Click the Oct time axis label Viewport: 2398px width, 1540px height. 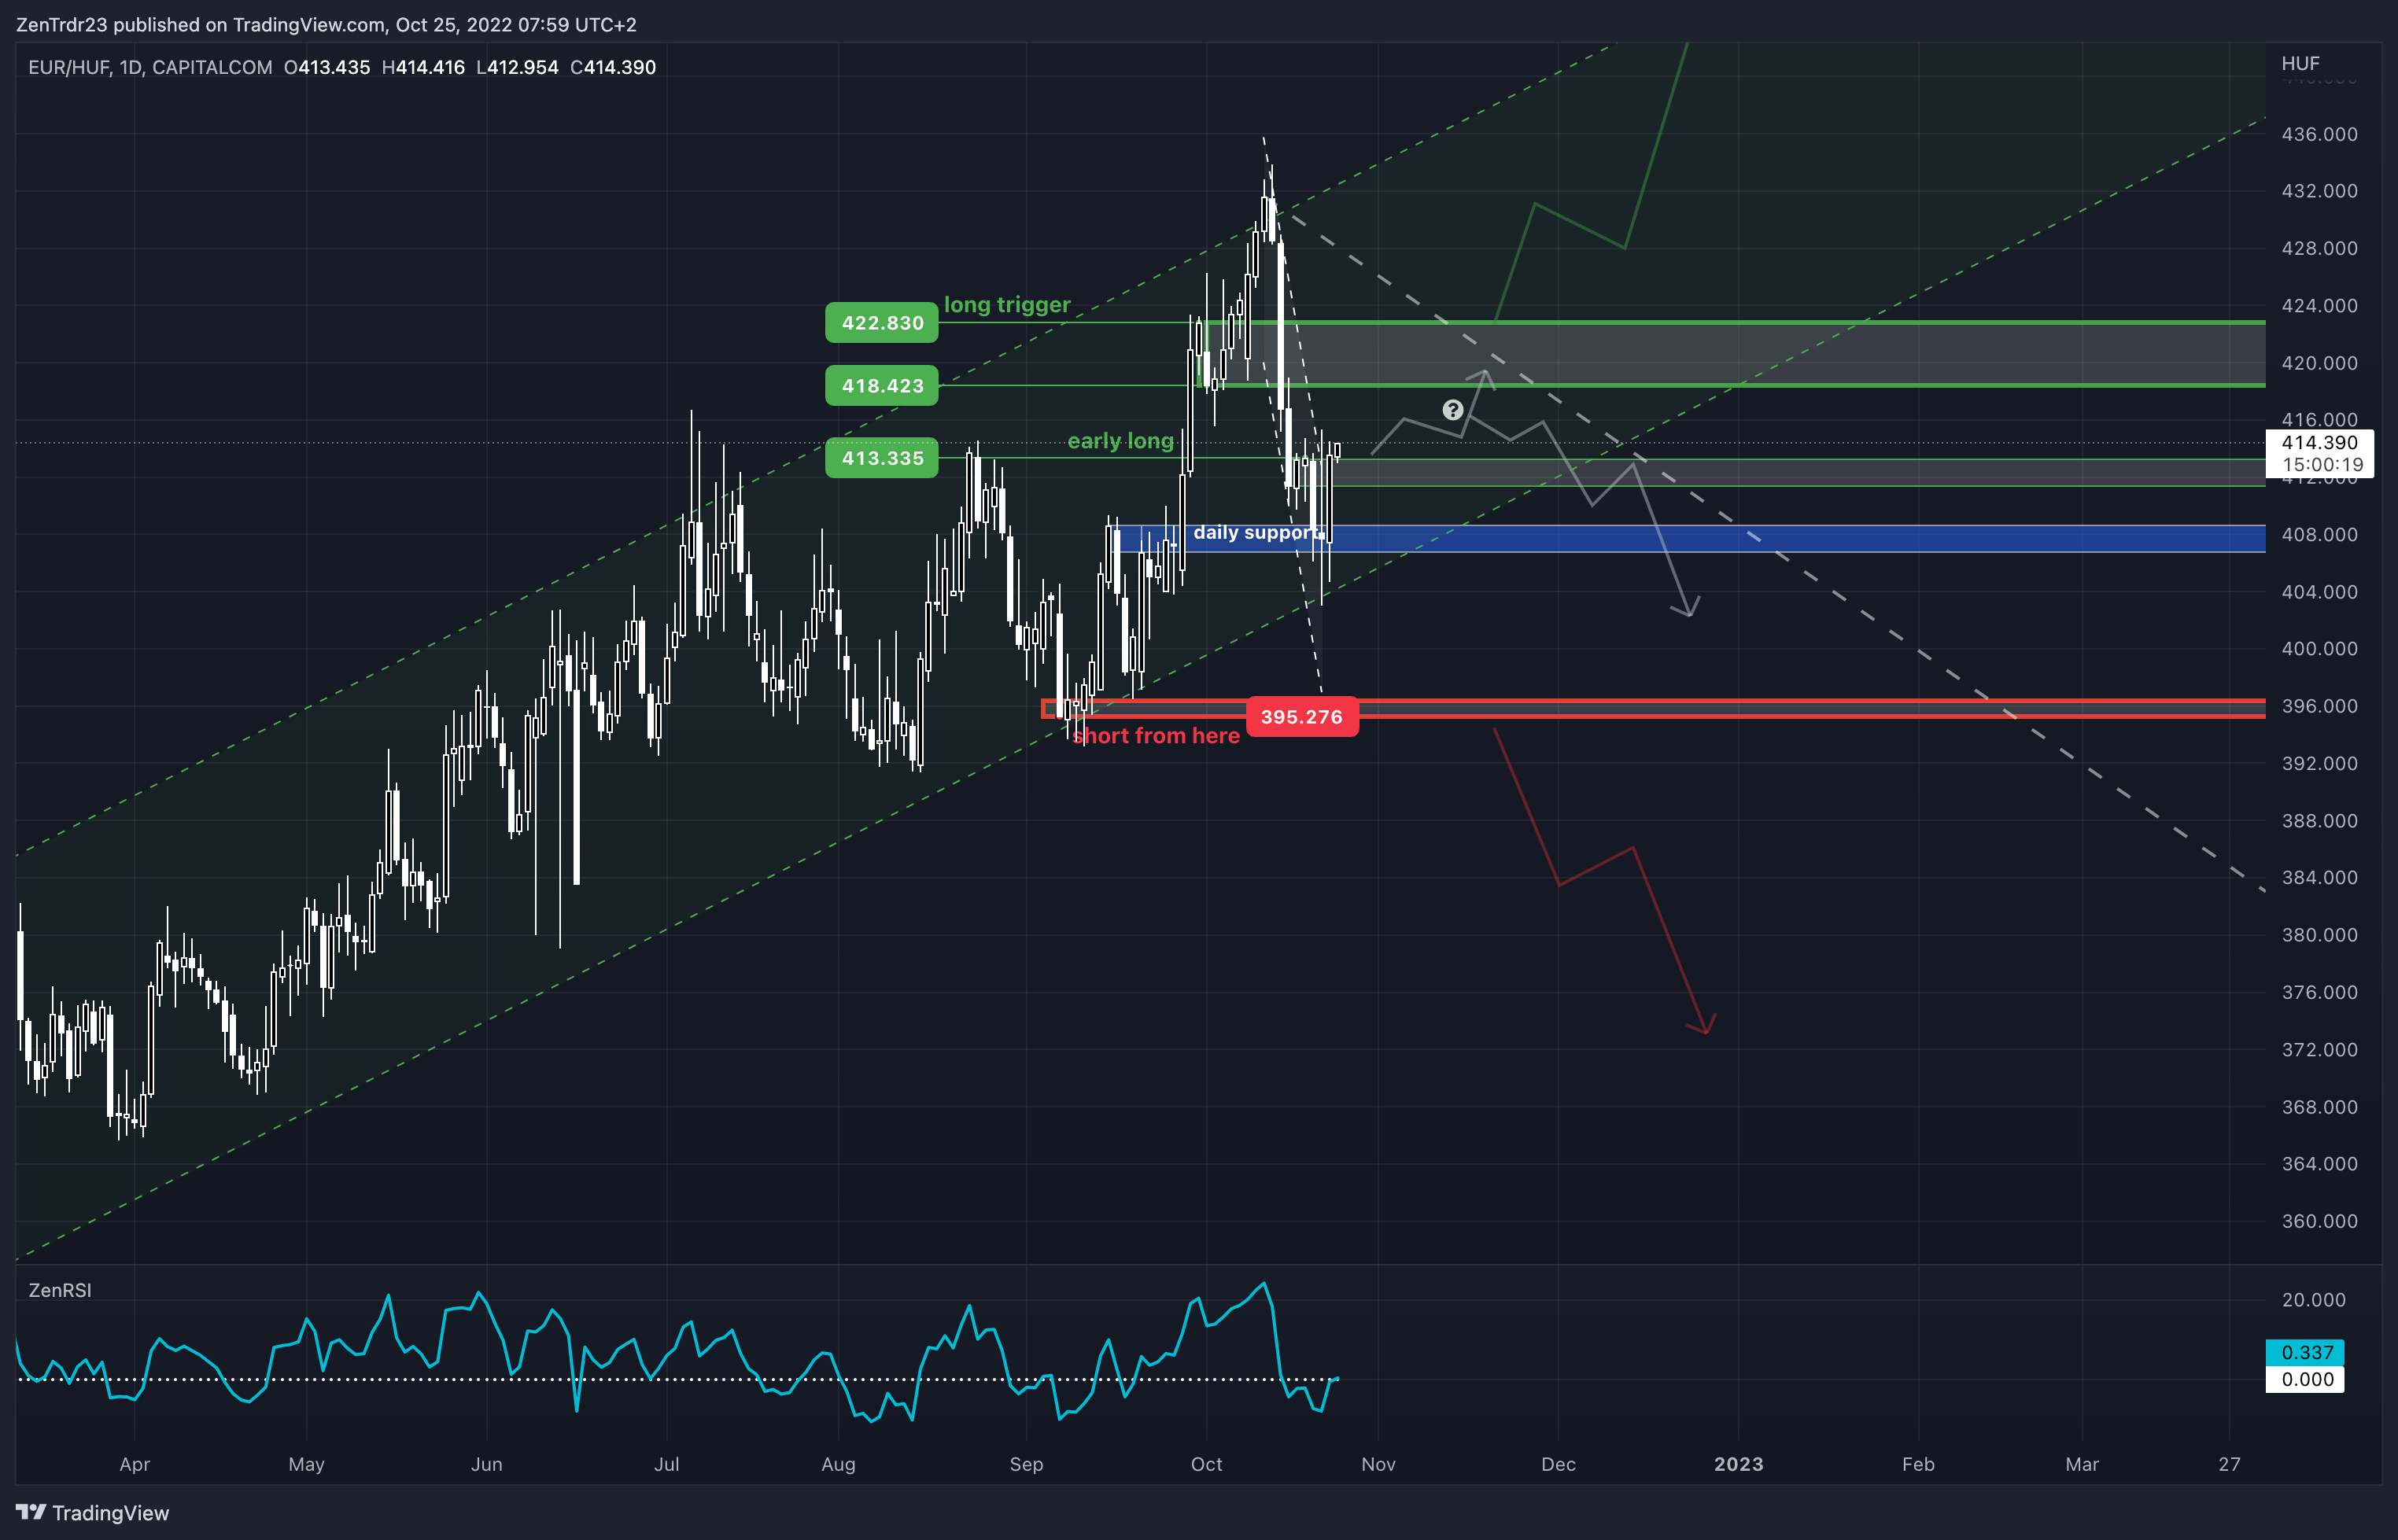click(x=1206, y=1464)
